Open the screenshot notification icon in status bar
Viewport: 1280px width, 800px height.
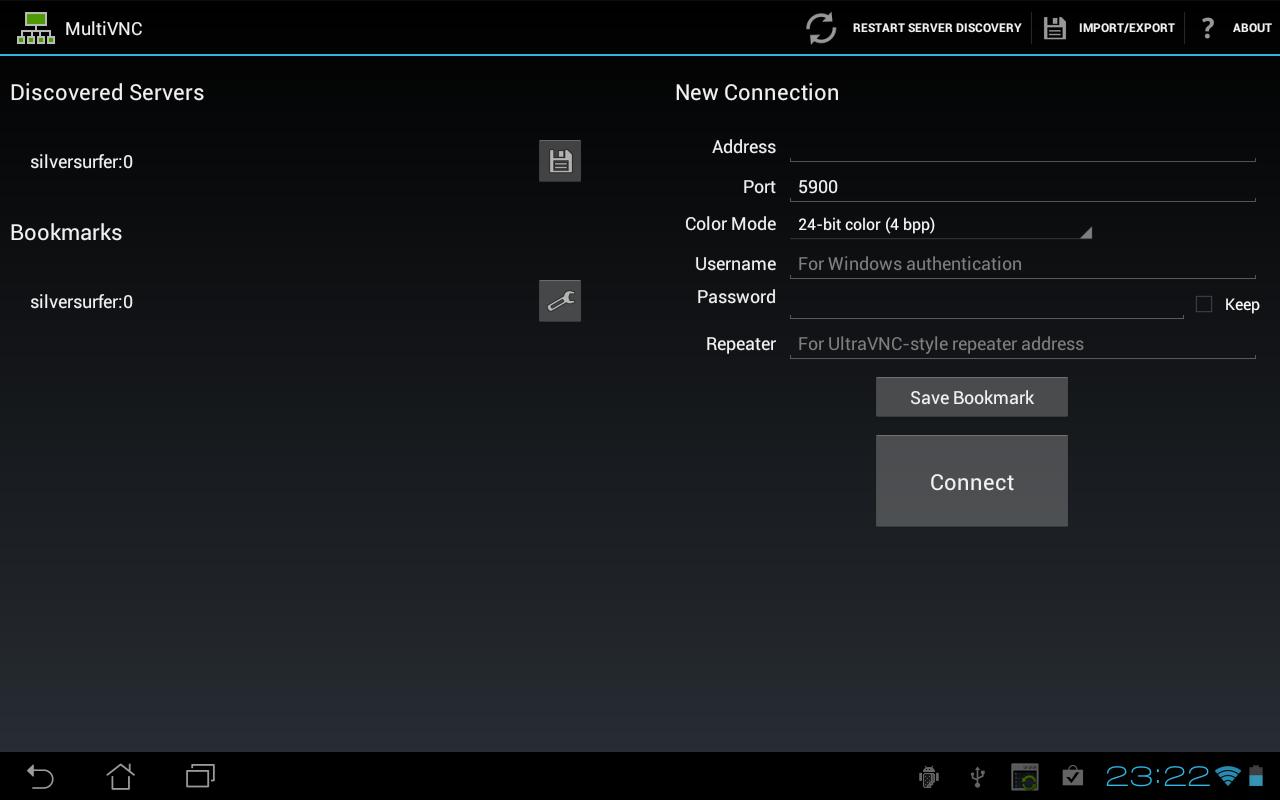[1025, 777]
